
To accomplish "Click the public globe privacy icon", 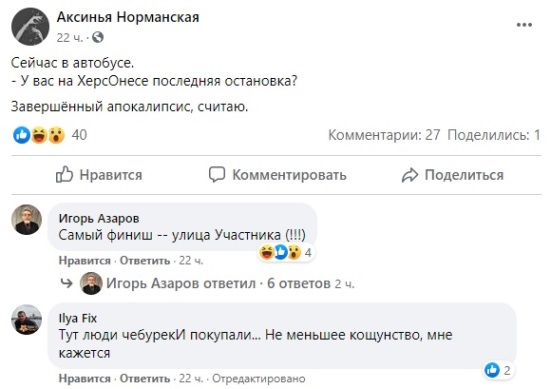I will 98,37.
